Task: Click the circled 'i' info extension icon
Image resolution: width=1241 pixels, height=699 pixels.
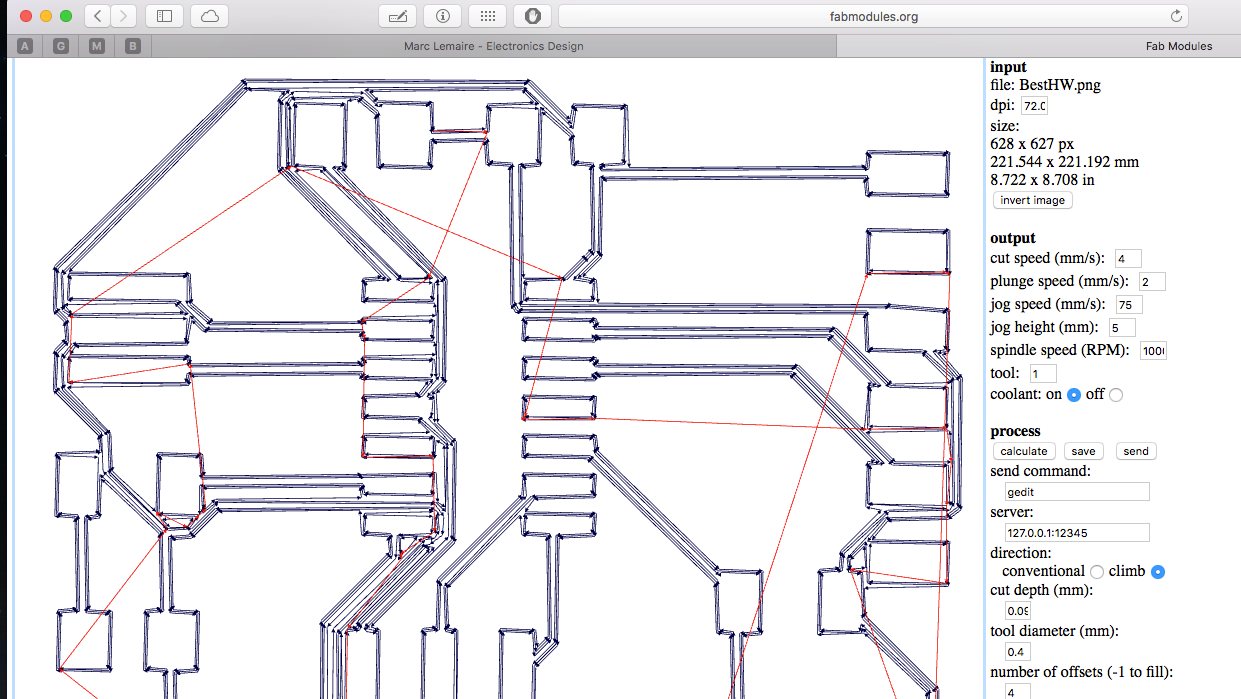Action: coord(443,16)
